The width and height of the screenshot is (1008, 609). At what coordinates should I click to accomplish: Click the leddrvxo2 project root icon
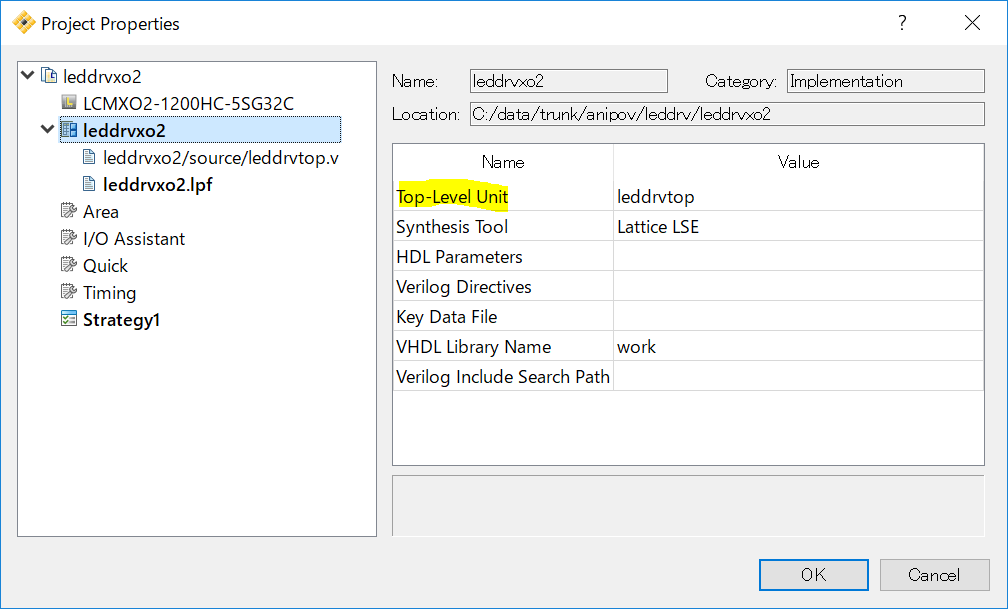click(x=49, y=76)
